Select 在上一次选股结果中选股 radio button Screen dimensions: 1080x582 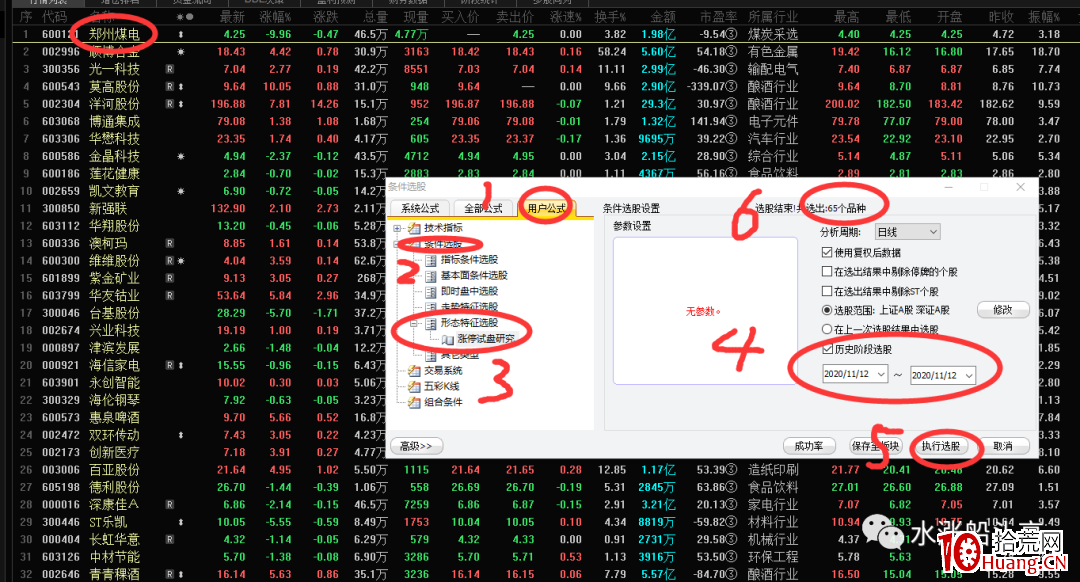pos(827,330)
